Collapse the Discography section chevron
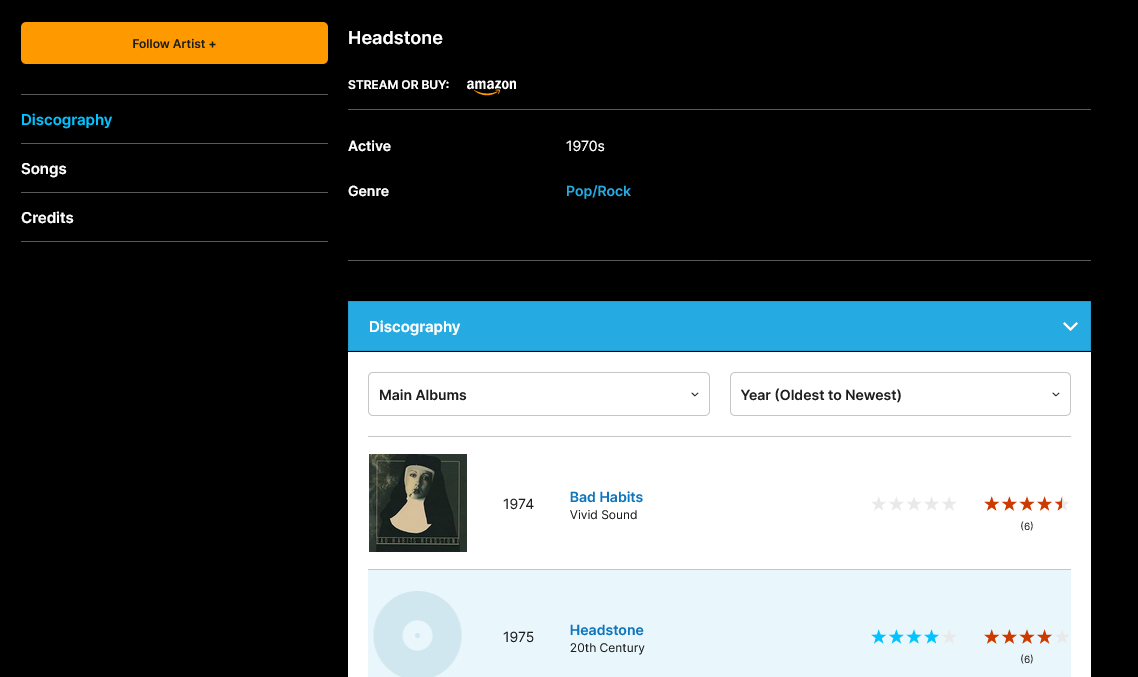The width and height of the screenshot is (1138, 677). [1070, 327]
